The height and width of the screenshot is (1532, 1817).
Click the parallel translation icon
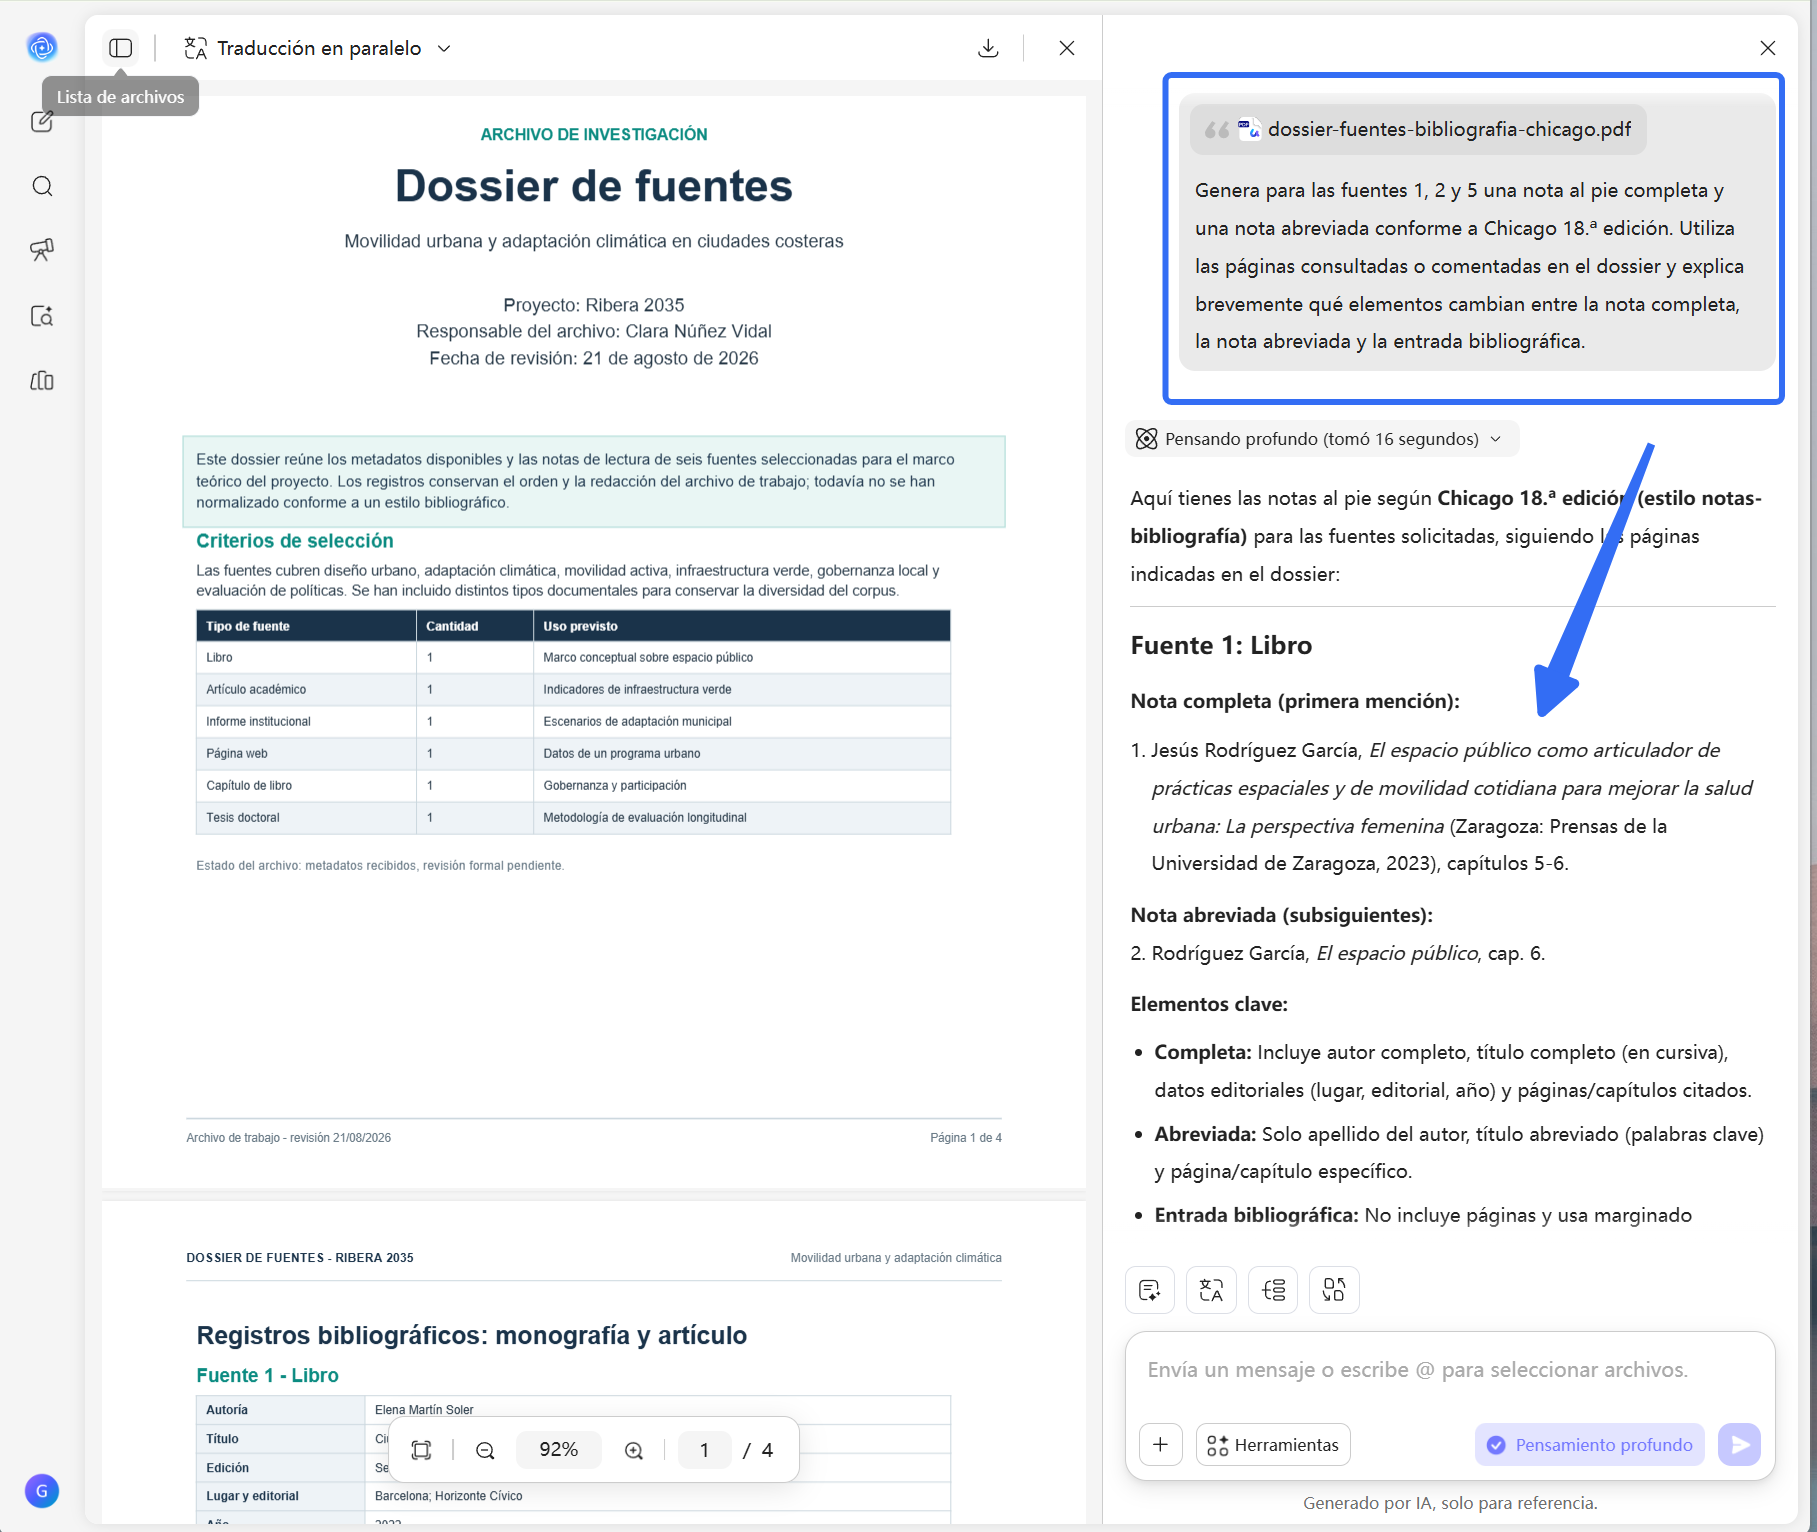(x=196, y=48)
